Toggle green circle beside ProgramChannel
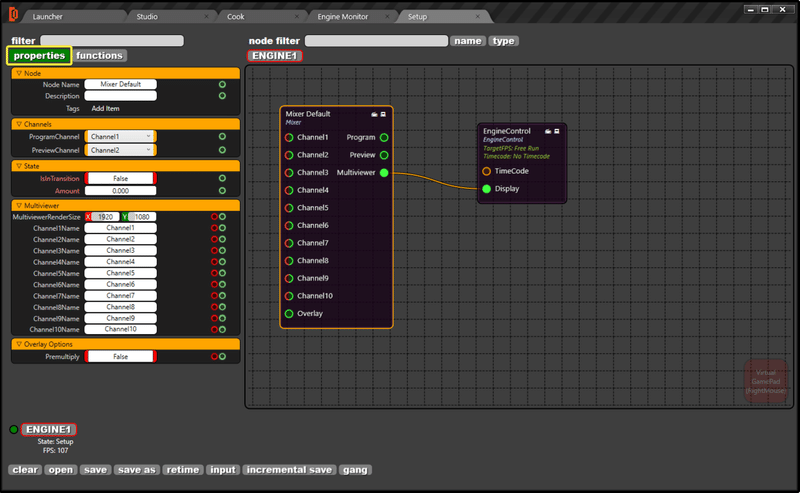Viewport: 800px width, 493px height. coord(222,136)
